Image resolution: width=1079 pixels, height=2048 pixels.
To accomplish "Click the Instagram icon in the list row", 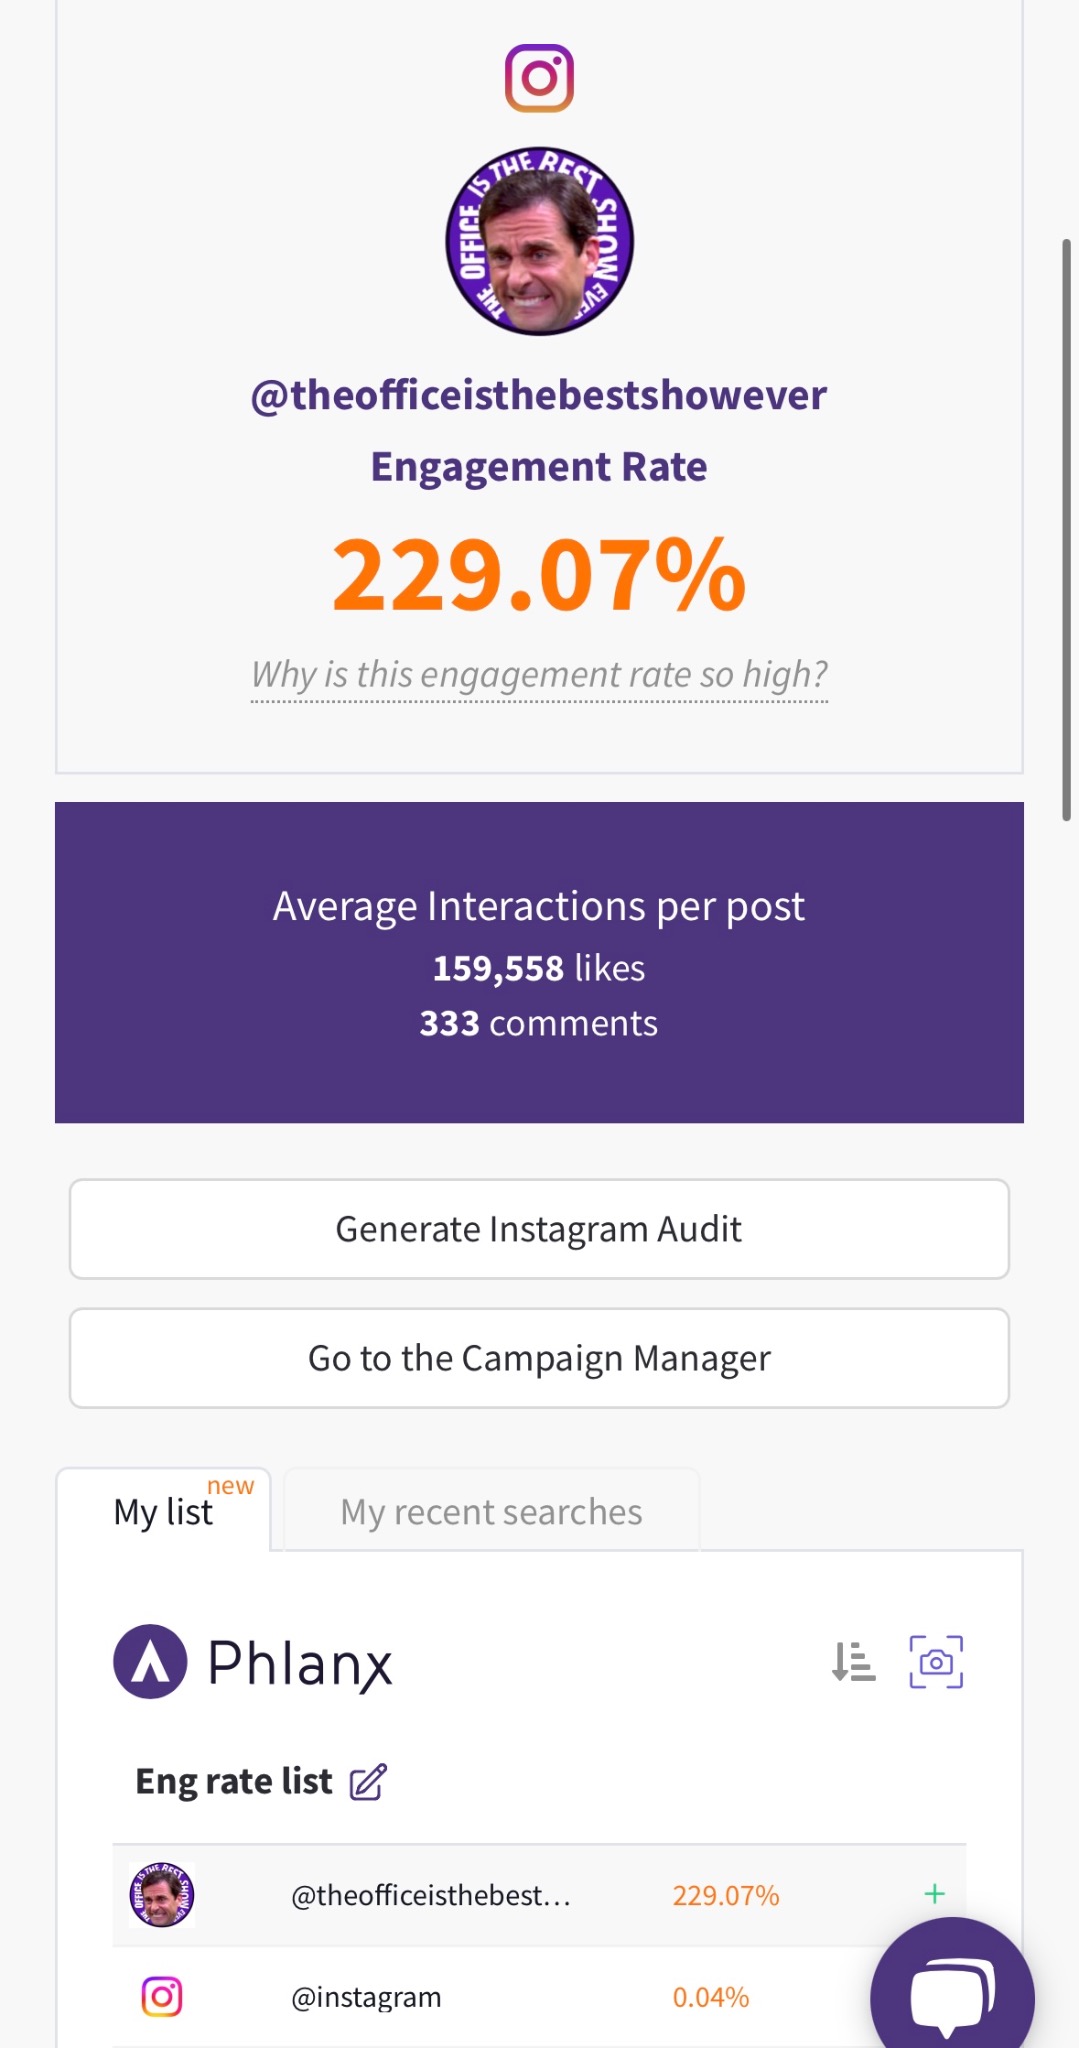I will (x=162, y=1997).
